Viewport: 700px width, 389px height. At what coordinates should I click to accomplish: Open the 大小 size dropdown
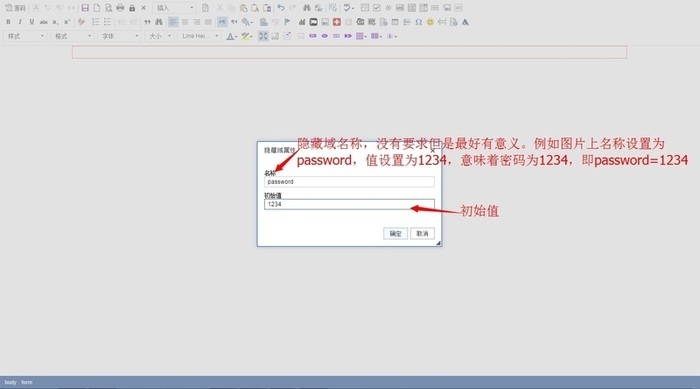159,36
